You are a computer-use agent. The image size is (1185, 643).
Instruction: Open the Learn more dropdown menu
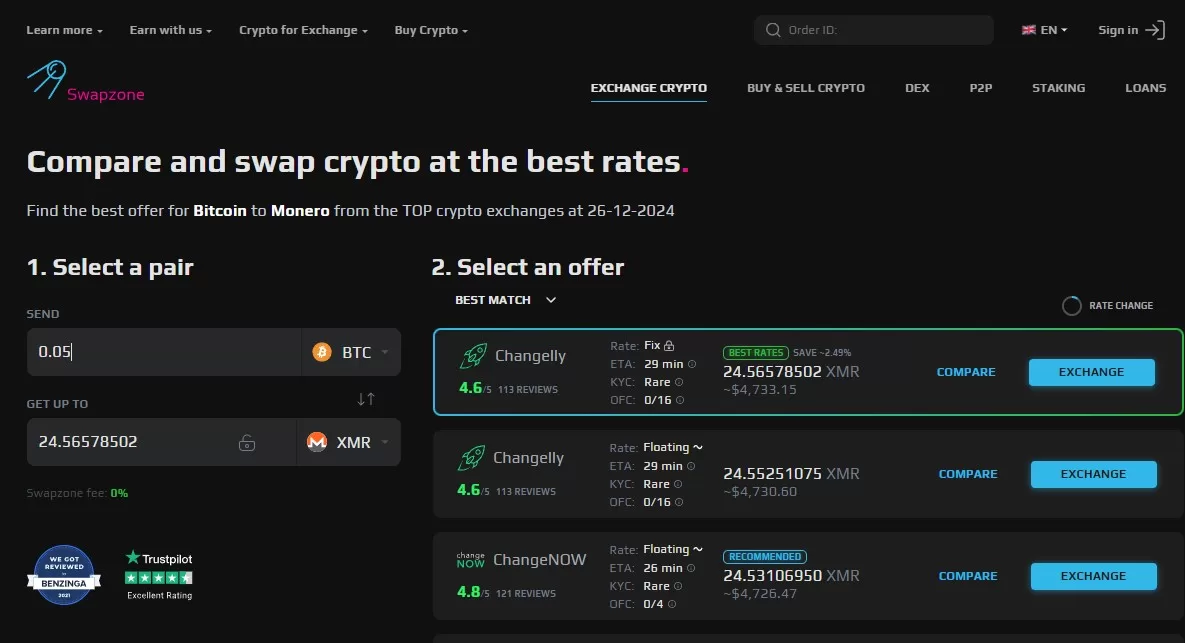pyautogui.click(x=64, y=30)
